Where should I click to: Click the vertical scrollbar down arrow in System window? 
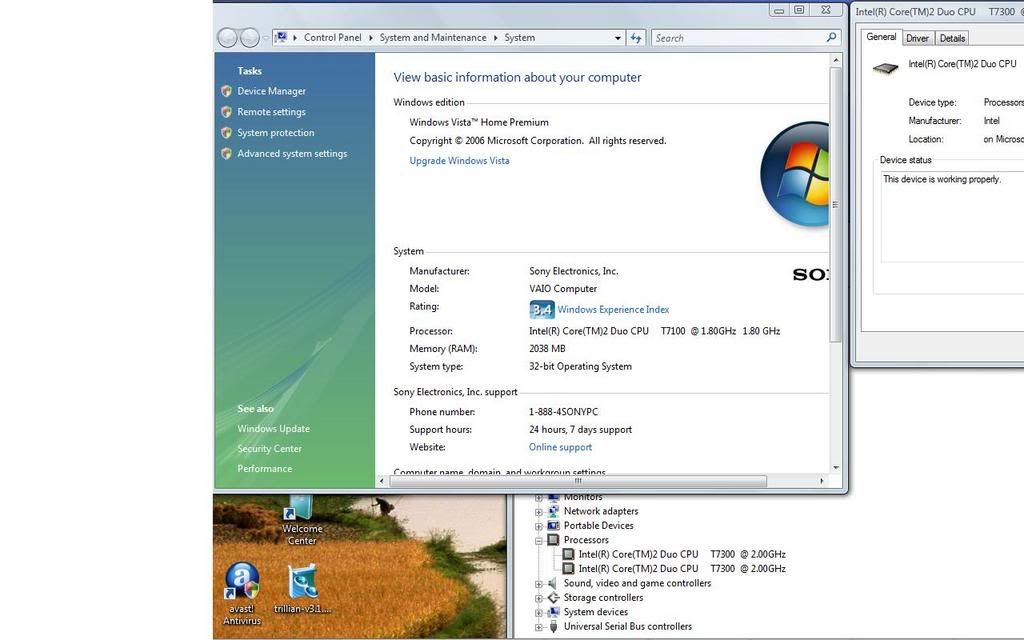(x=835, y=468)
